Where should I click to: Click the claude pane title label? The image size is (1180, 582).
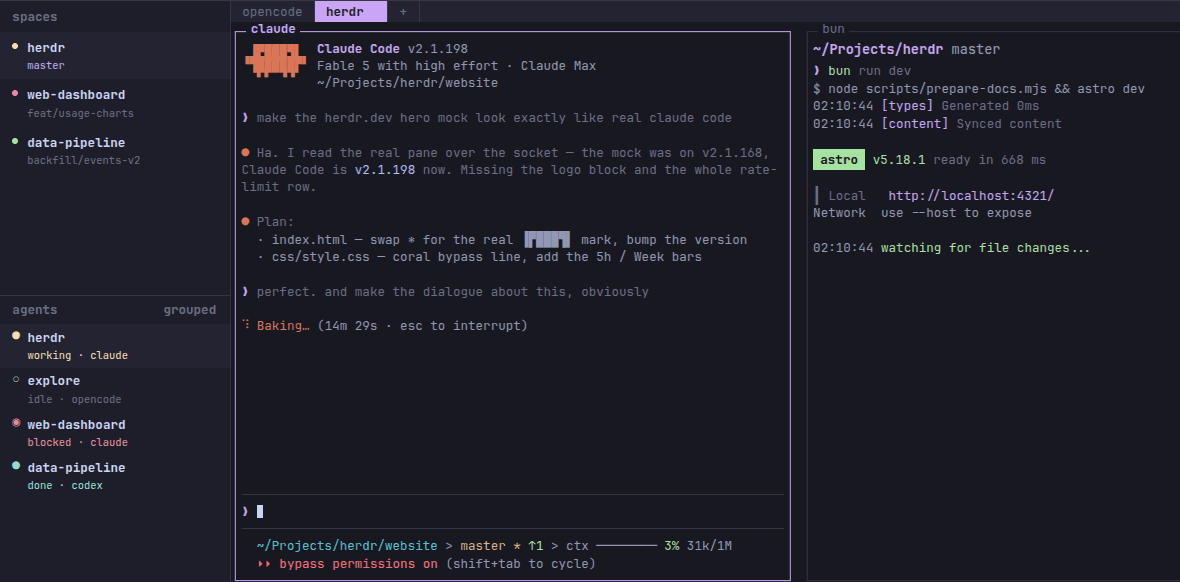[x=273, y=29]
